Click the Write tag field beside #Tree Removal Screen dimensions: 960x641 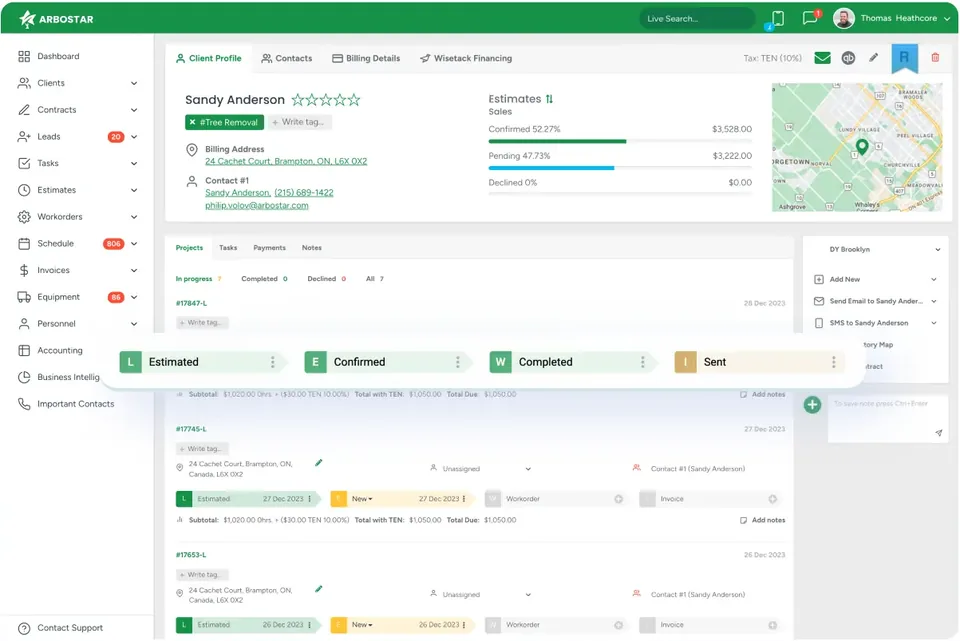point(299,122)
